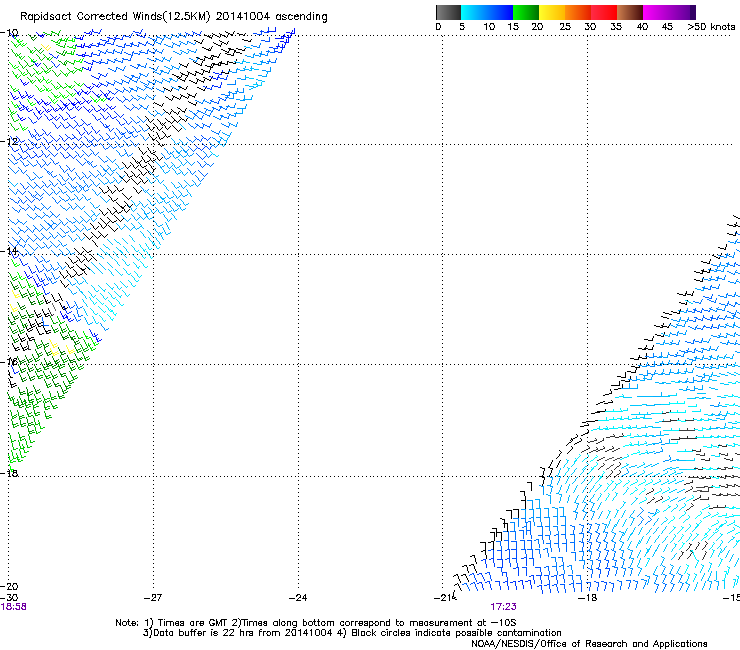Screen dimensions: 740x650
Task: Click the 'Data buffer is 22 hrs' note
Action: (207, 633)
